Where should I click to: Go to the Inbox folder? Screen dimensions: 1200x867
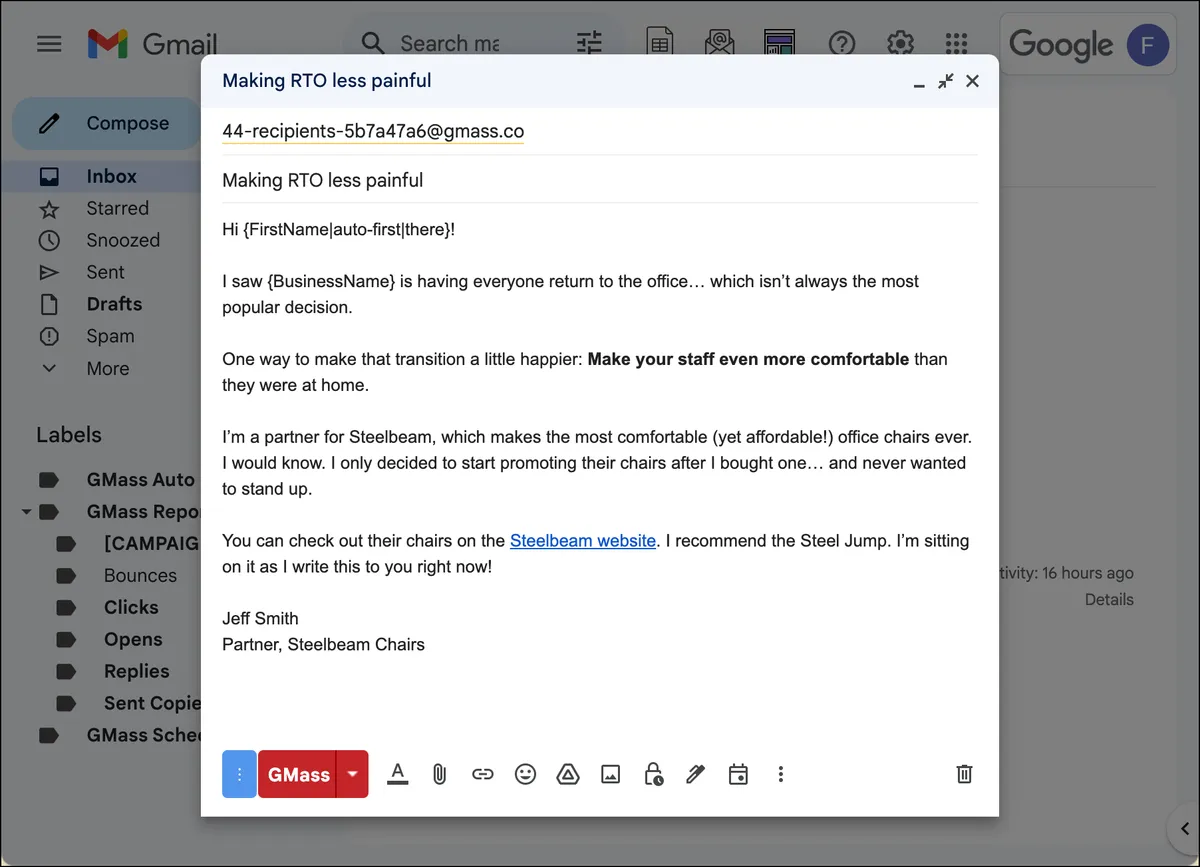(x=111, y=176)
